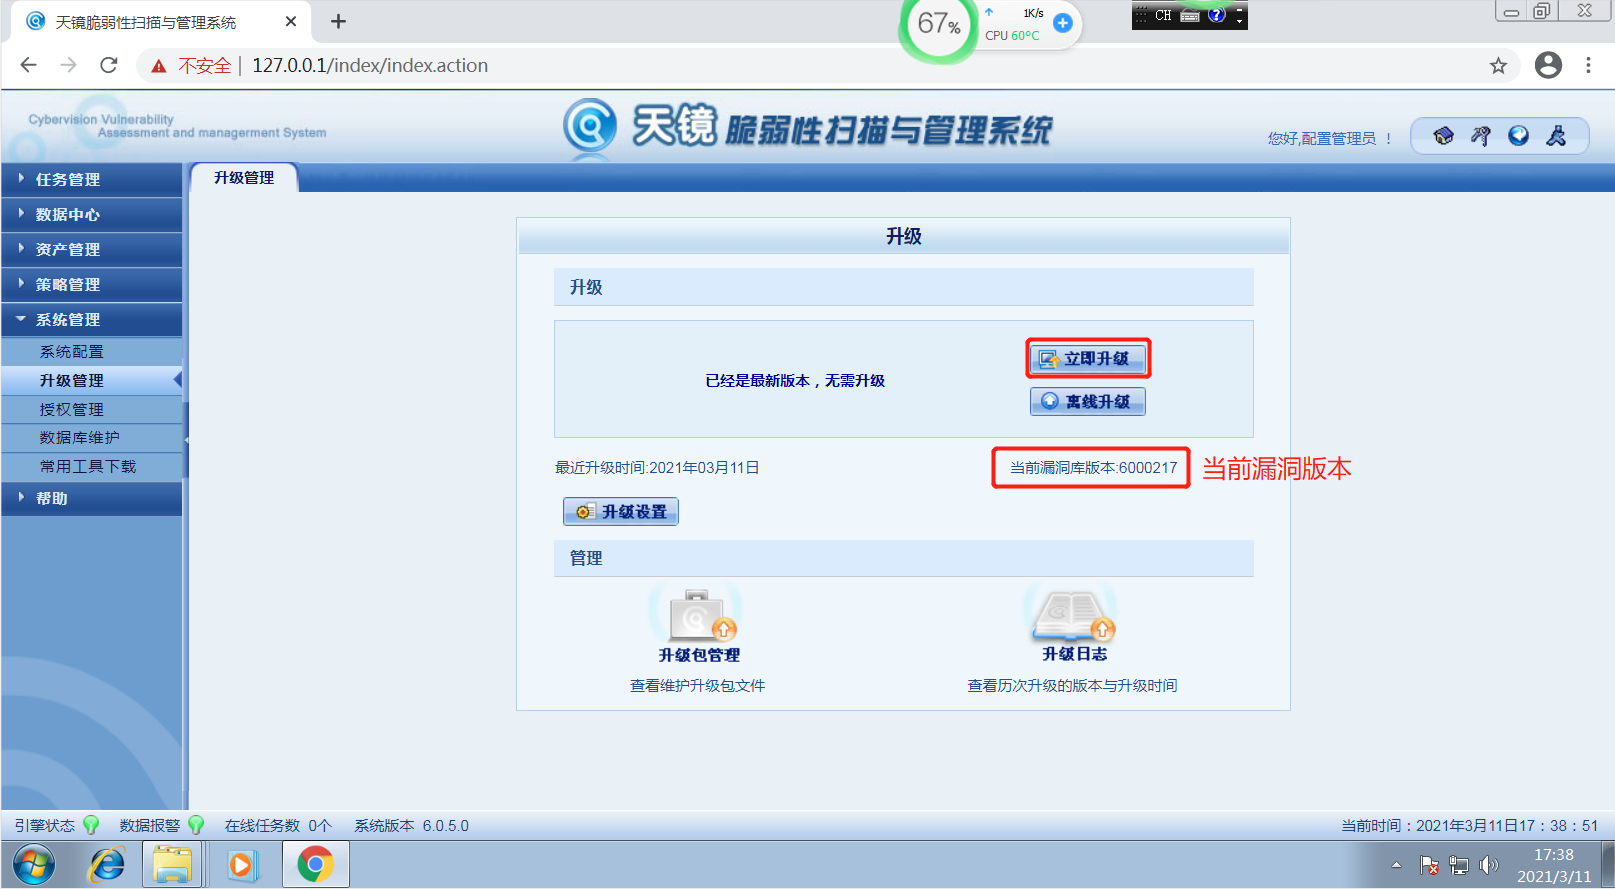Open the action center flag tray icon
Viewport: 1615px width, 889px height.
click(1429, 865)
